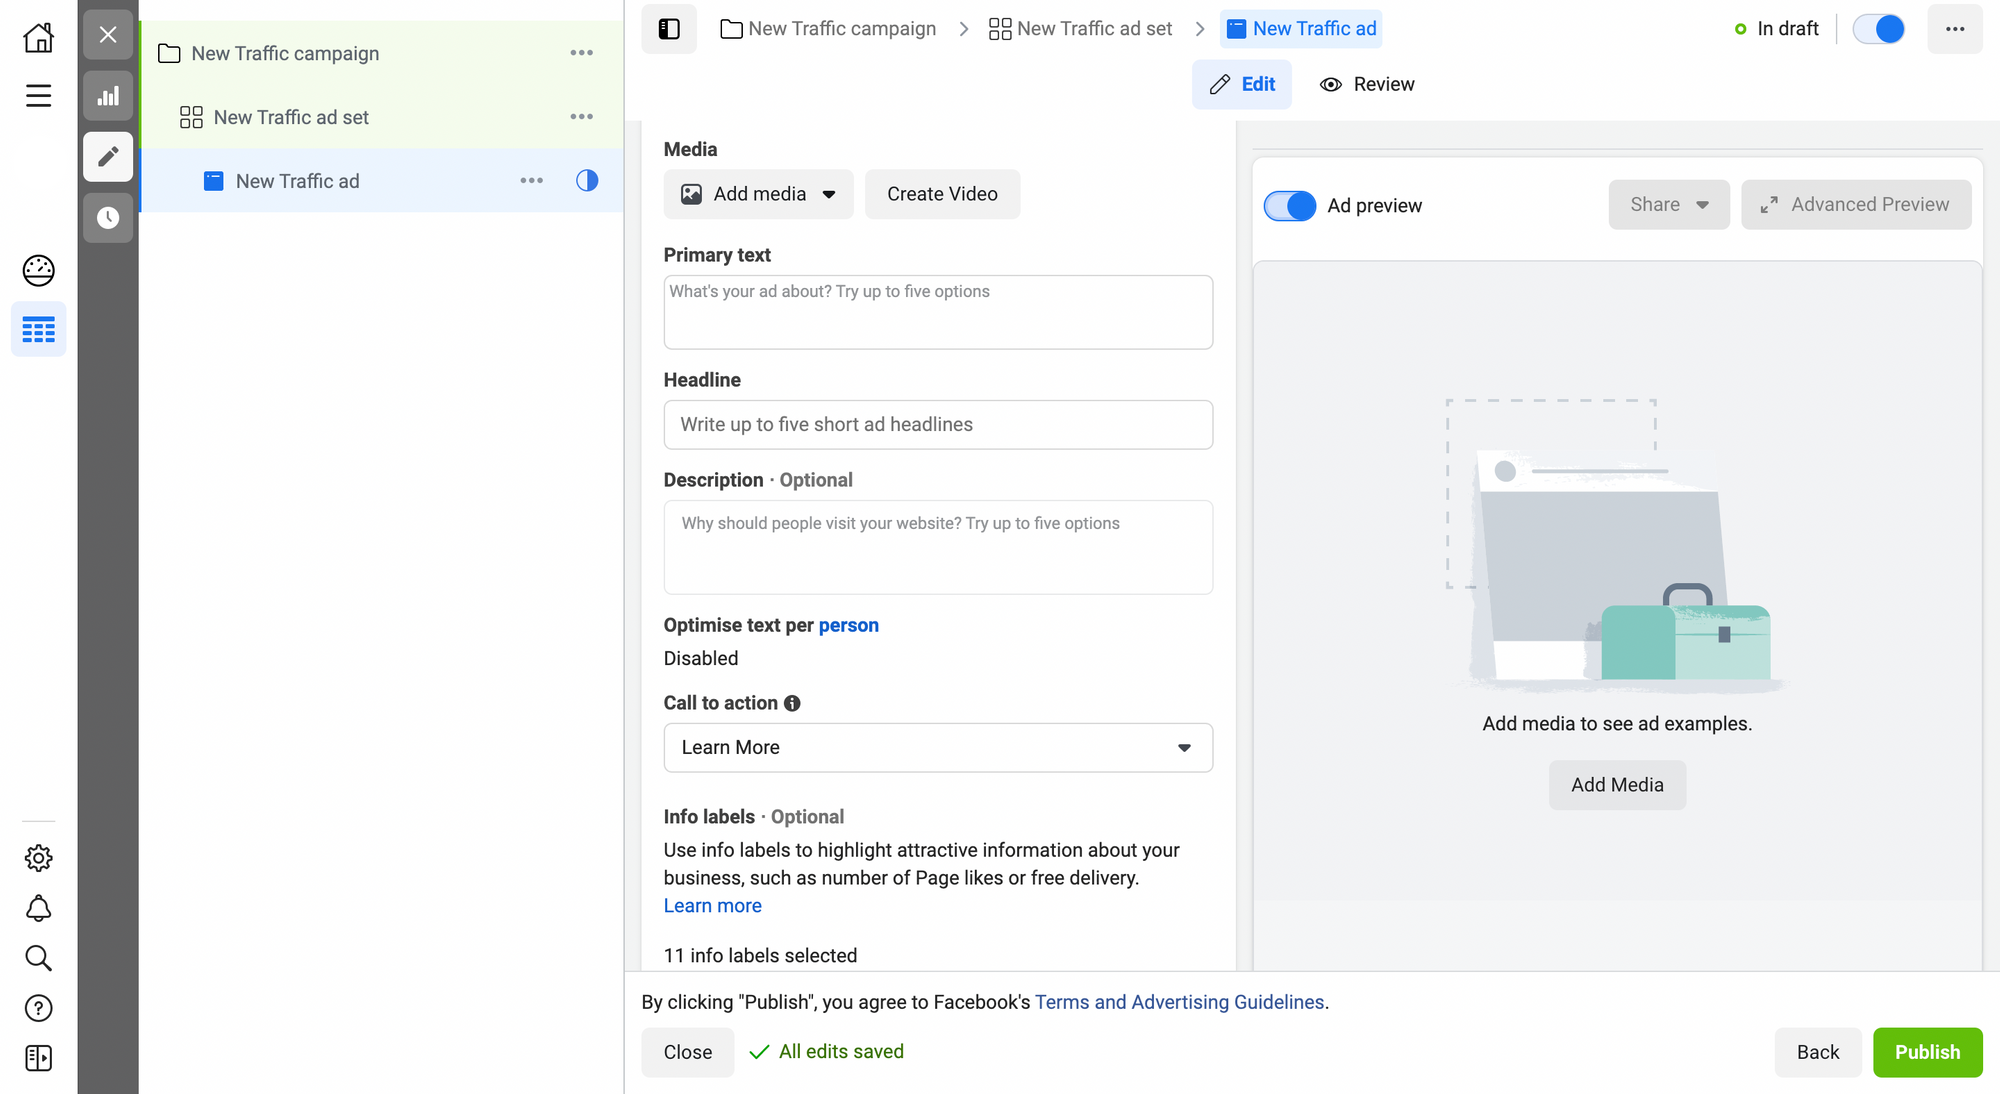This screenshot has height=1094, width=2000.
Task: Open Terms and Advertising Guidelines link
Action: [x=1179, y=1003]
